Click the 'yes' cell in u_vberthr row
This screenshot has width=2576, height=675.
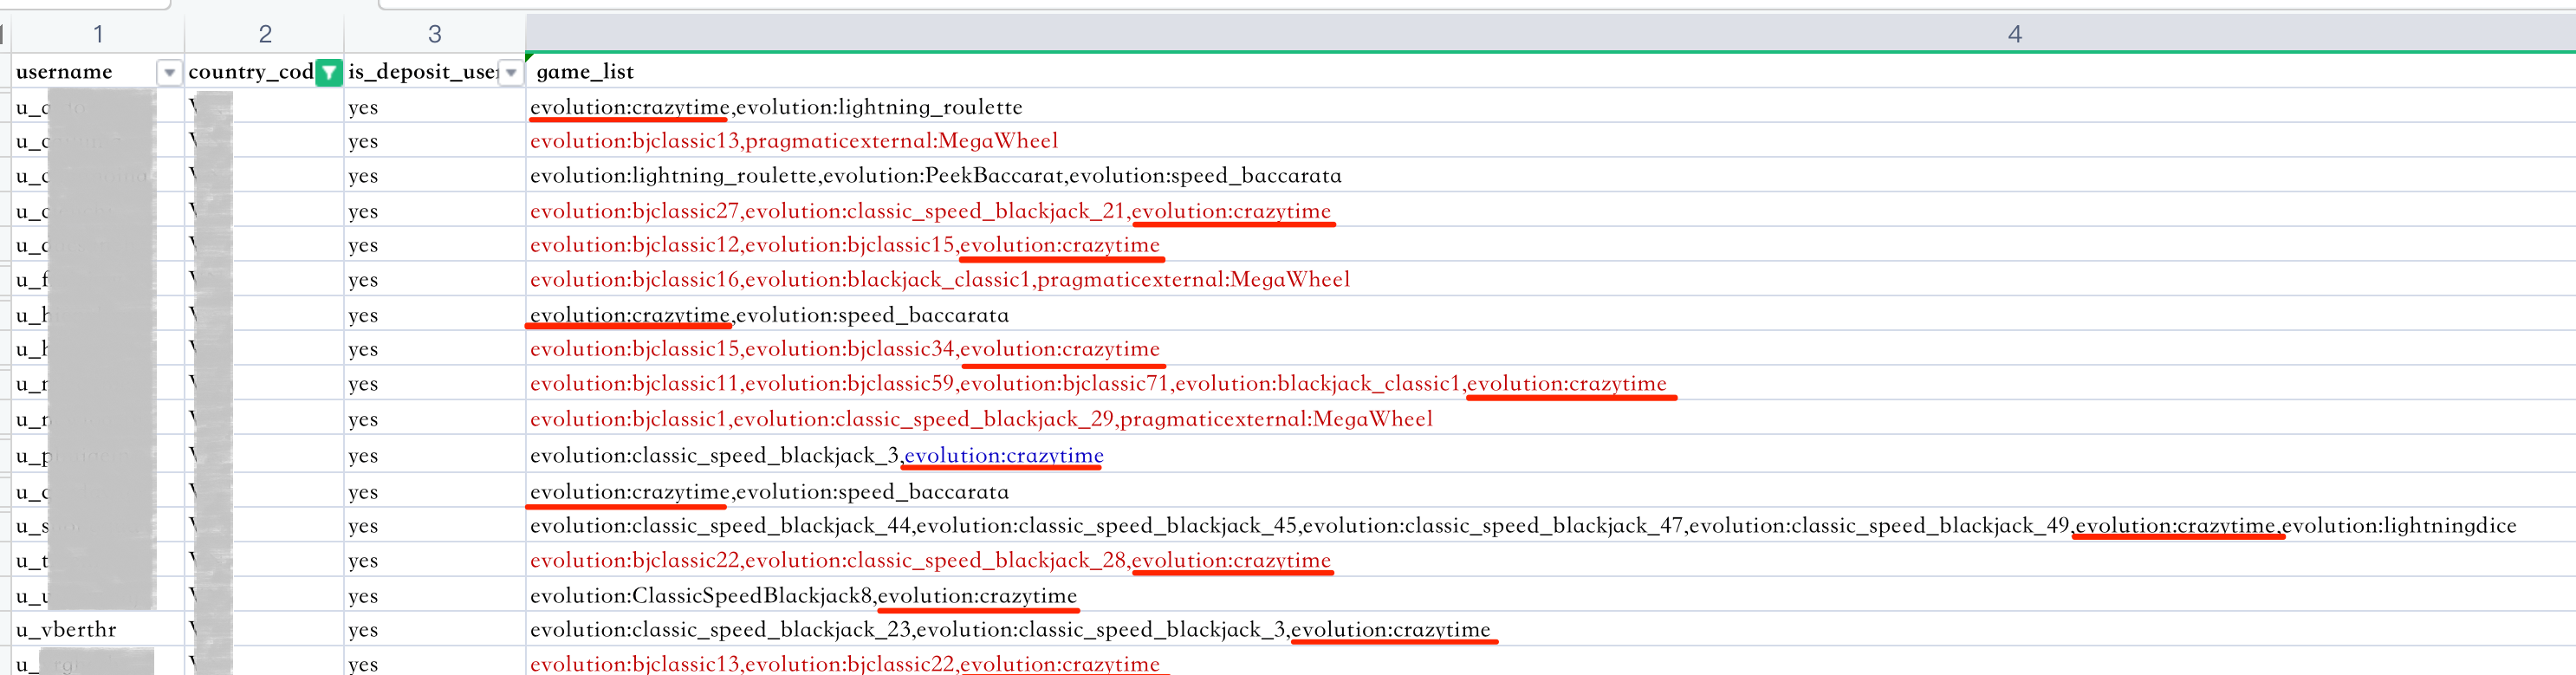click(435, 630)
